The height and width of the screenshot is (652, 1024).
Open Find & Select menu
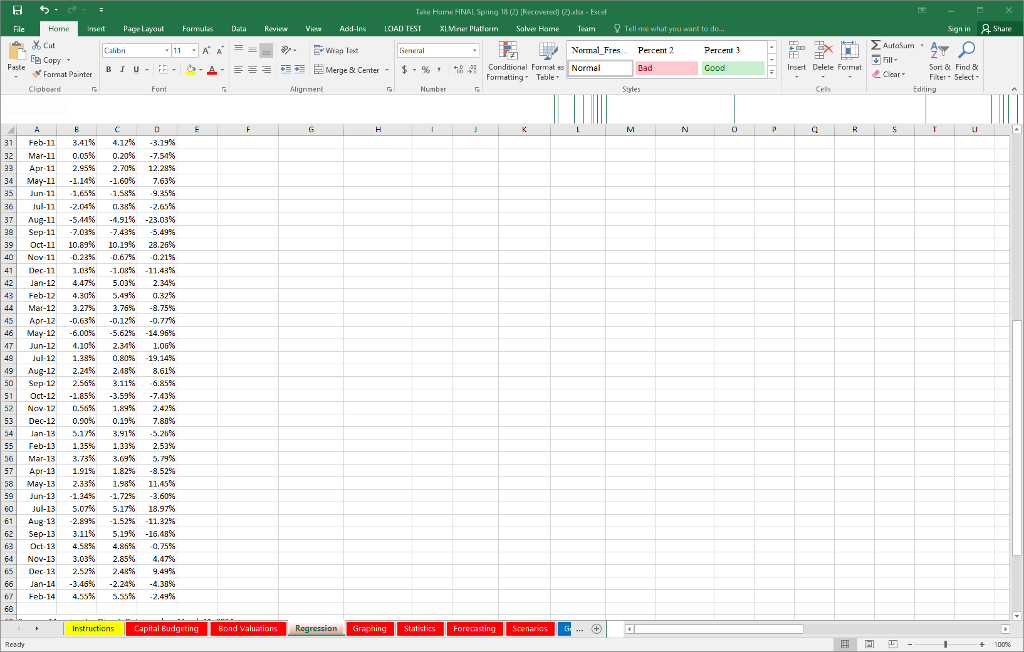coord(967,61)
